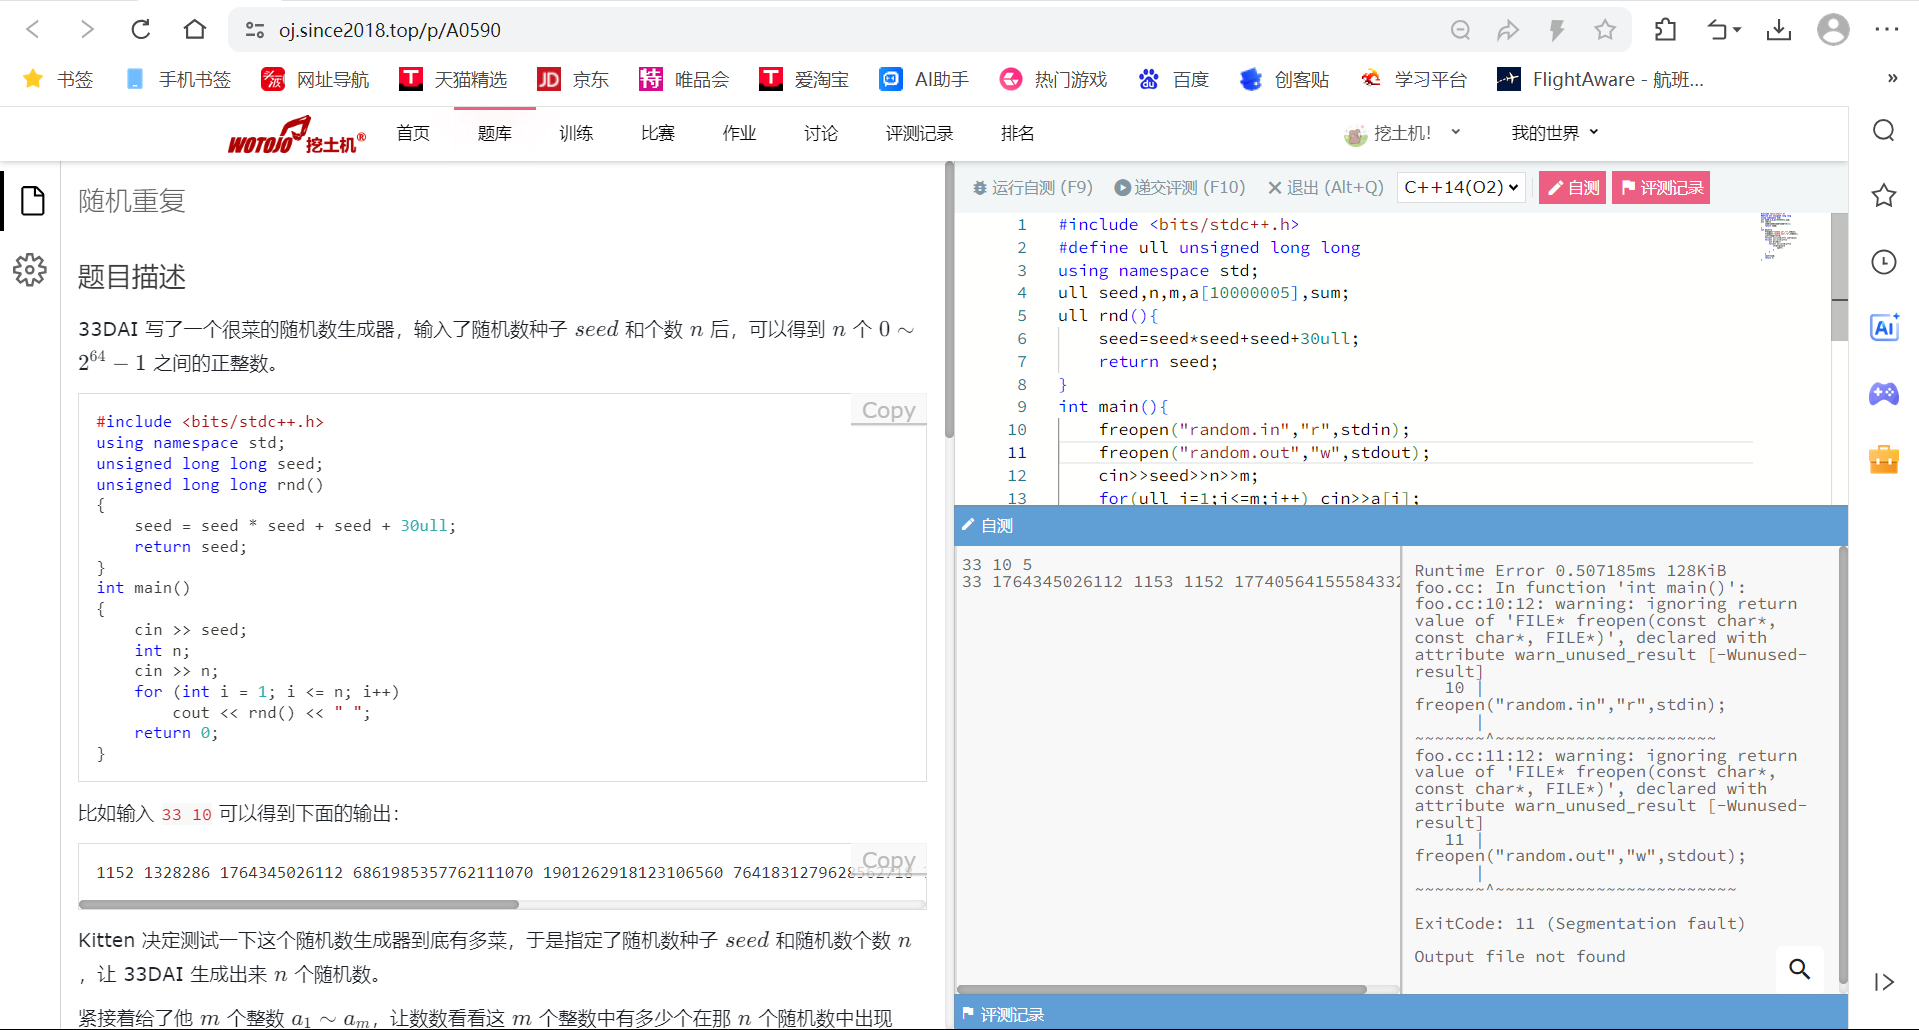The width and height of the screenshot is (1919, 1030).
Task: Expand the C++14(O2) language dropdown
Action: point(1460,187)
